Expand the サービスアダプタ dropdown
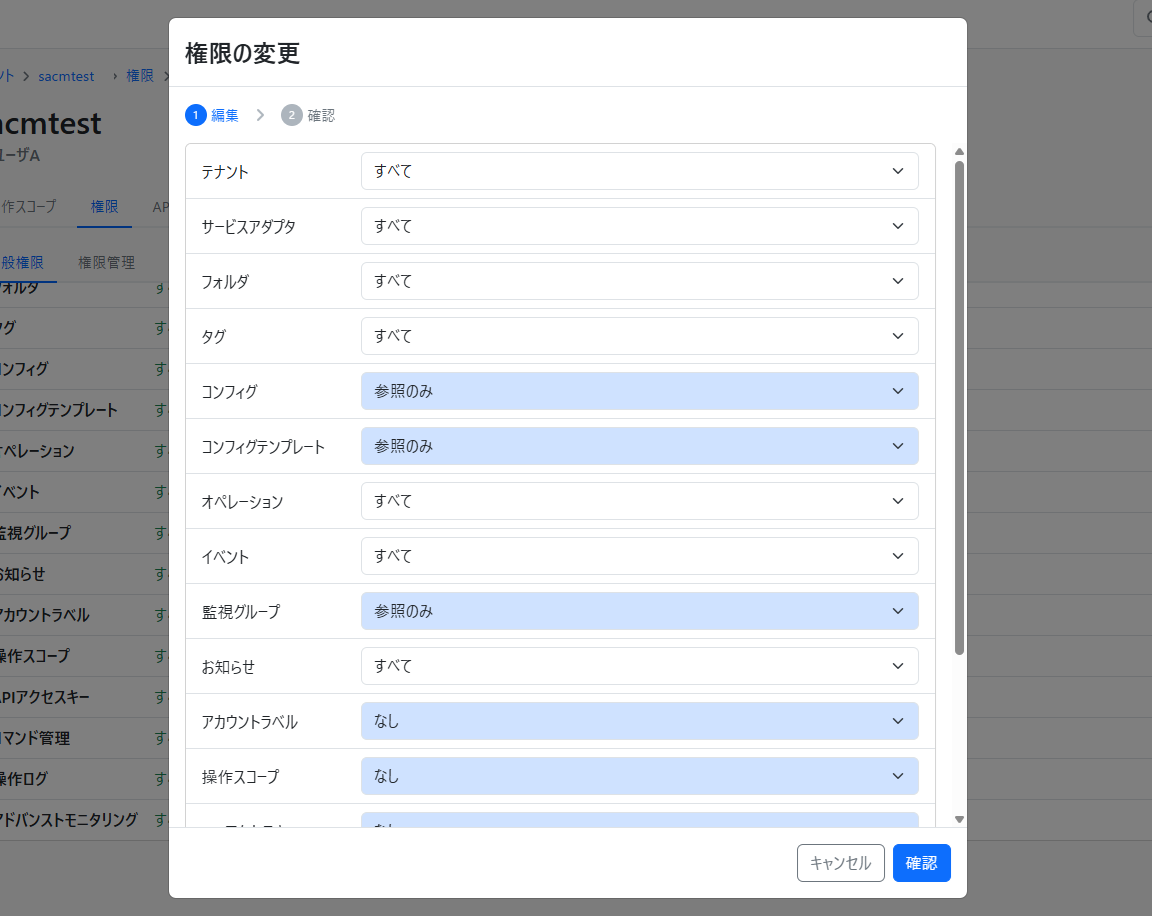This screenshot has height=916, width=1152. [x=639, y=226]
